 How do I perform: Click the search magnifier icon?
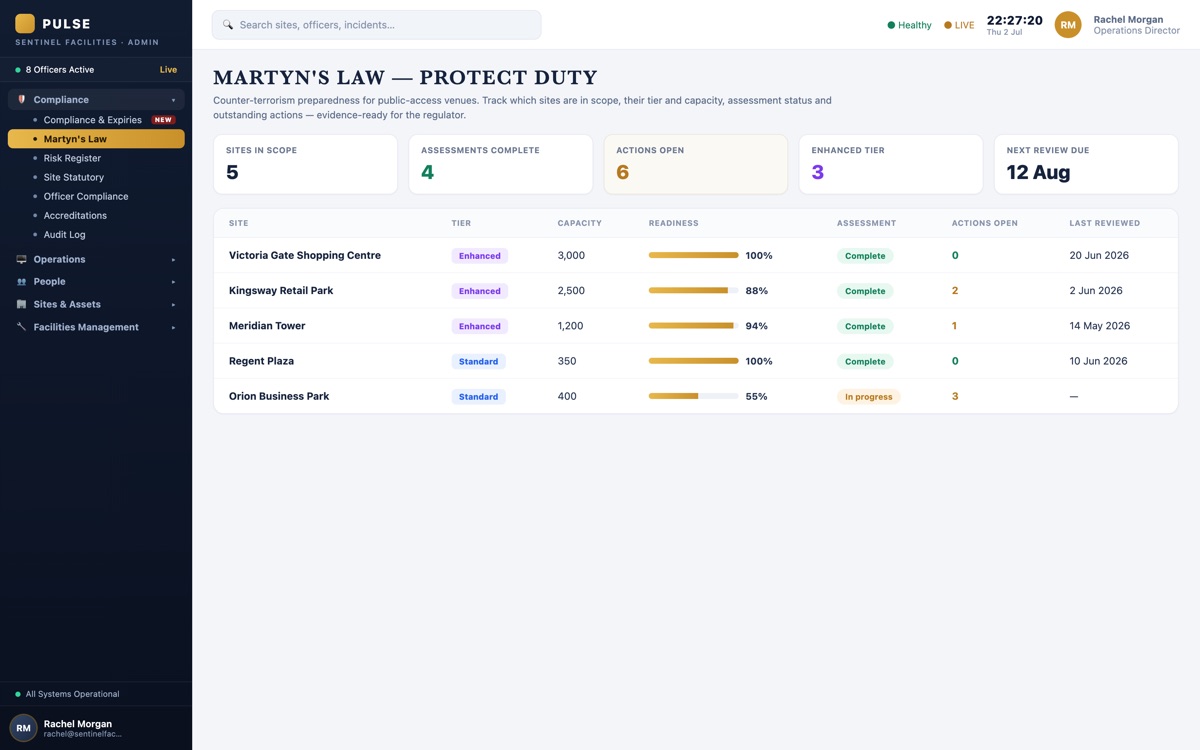(x=228, y=25)
